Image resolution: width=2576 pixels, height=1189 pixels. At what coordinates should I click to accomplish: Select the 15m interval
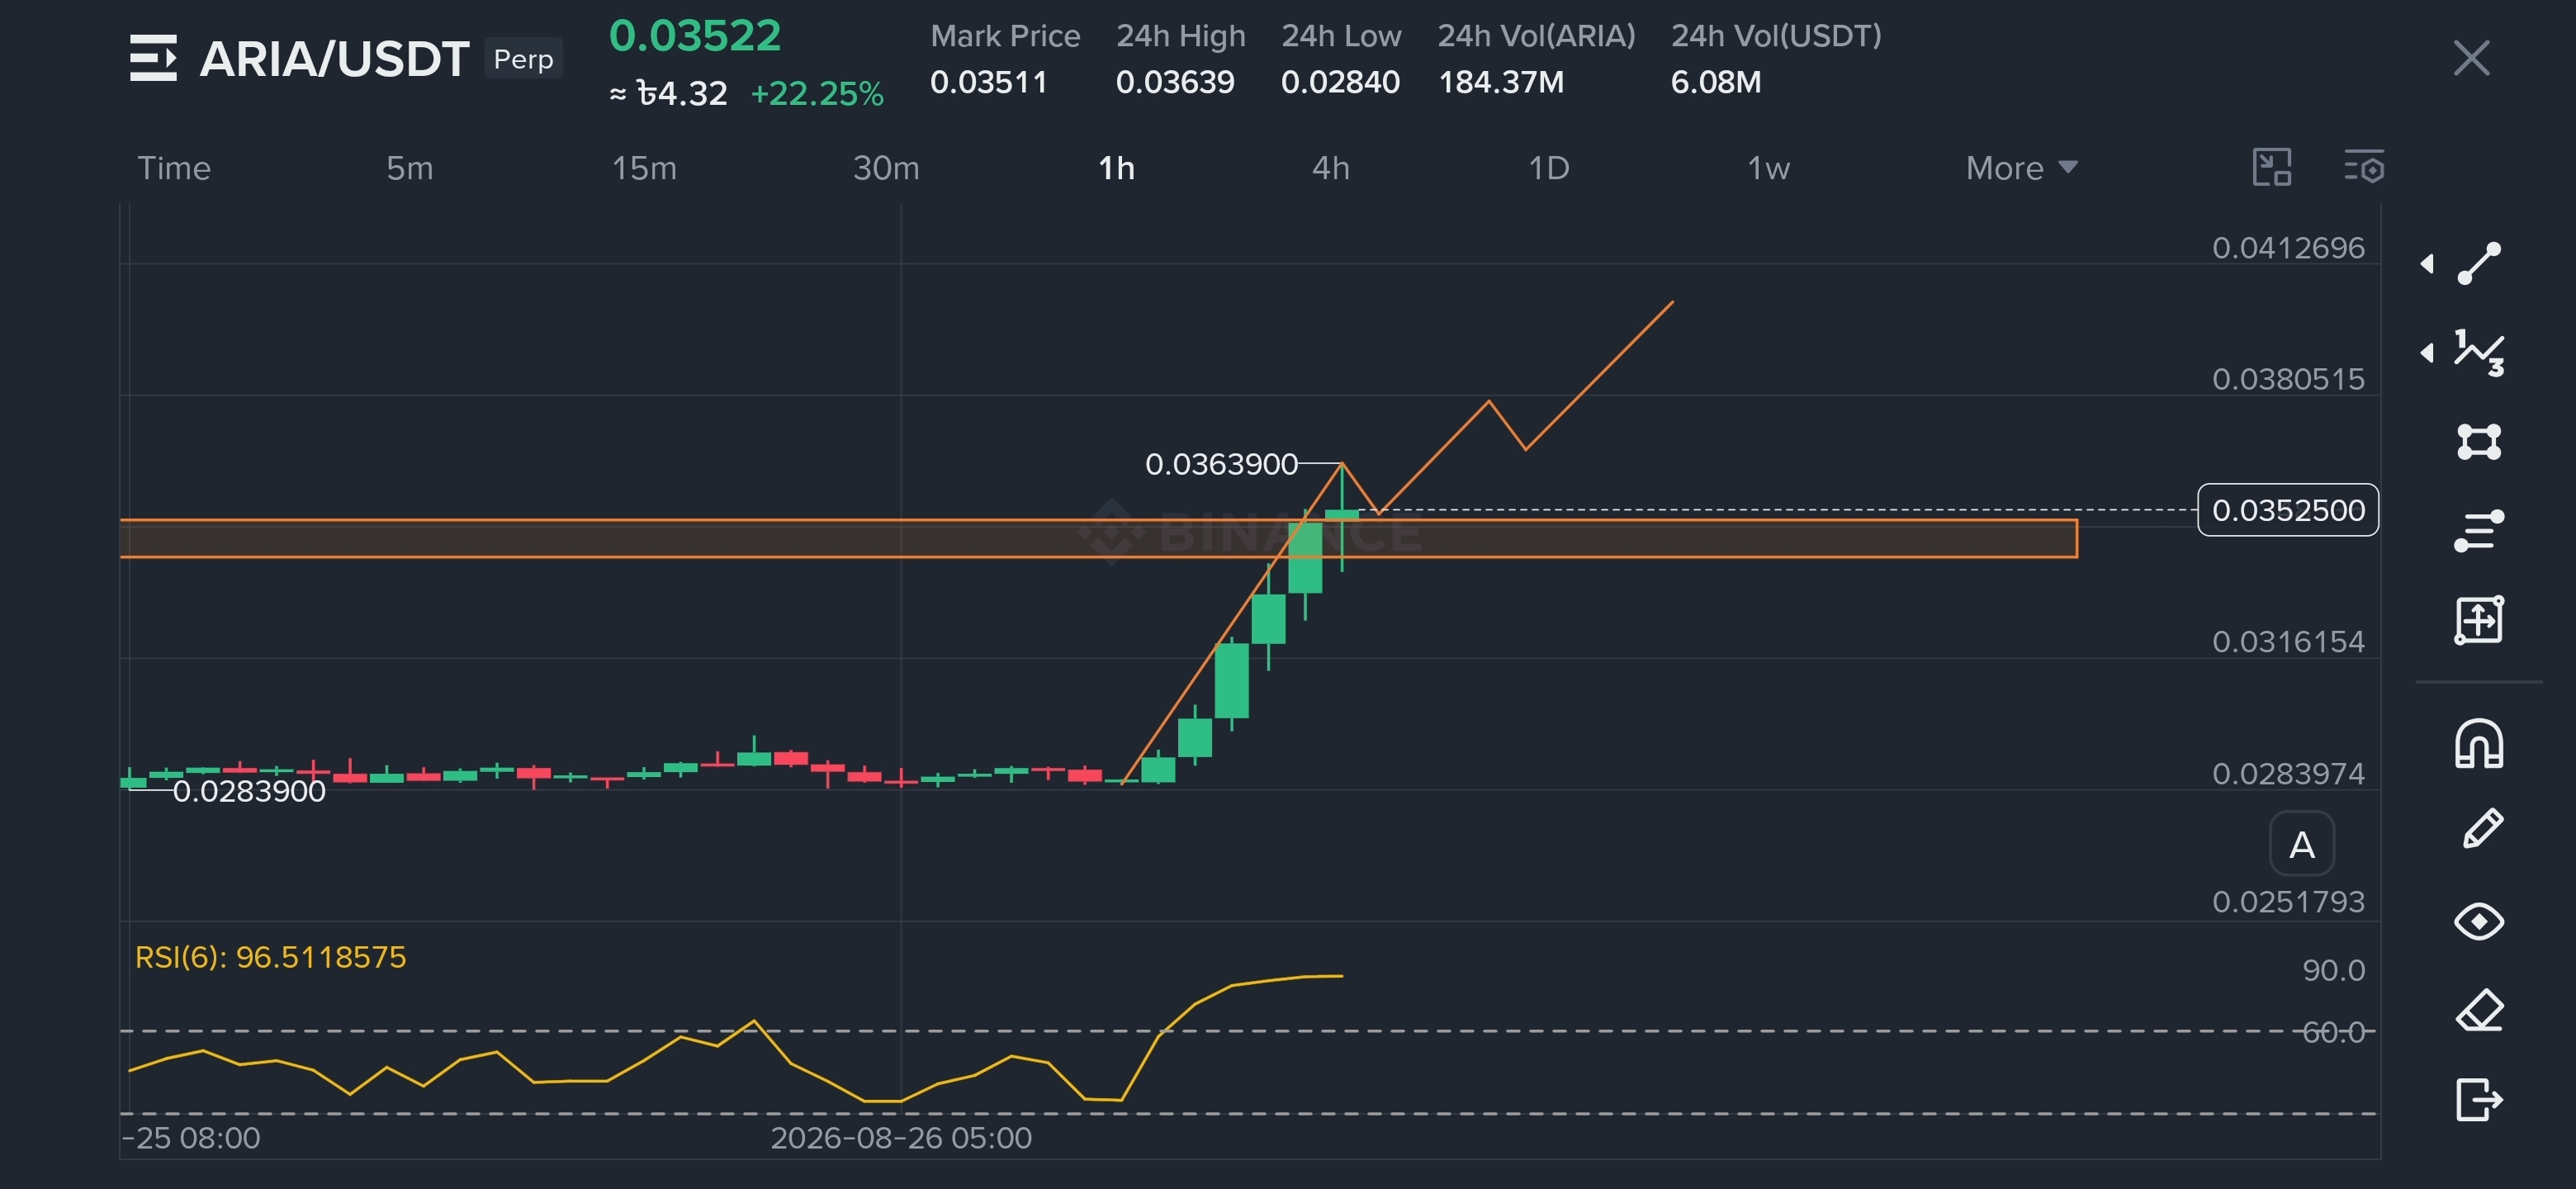tap(644, 168)
